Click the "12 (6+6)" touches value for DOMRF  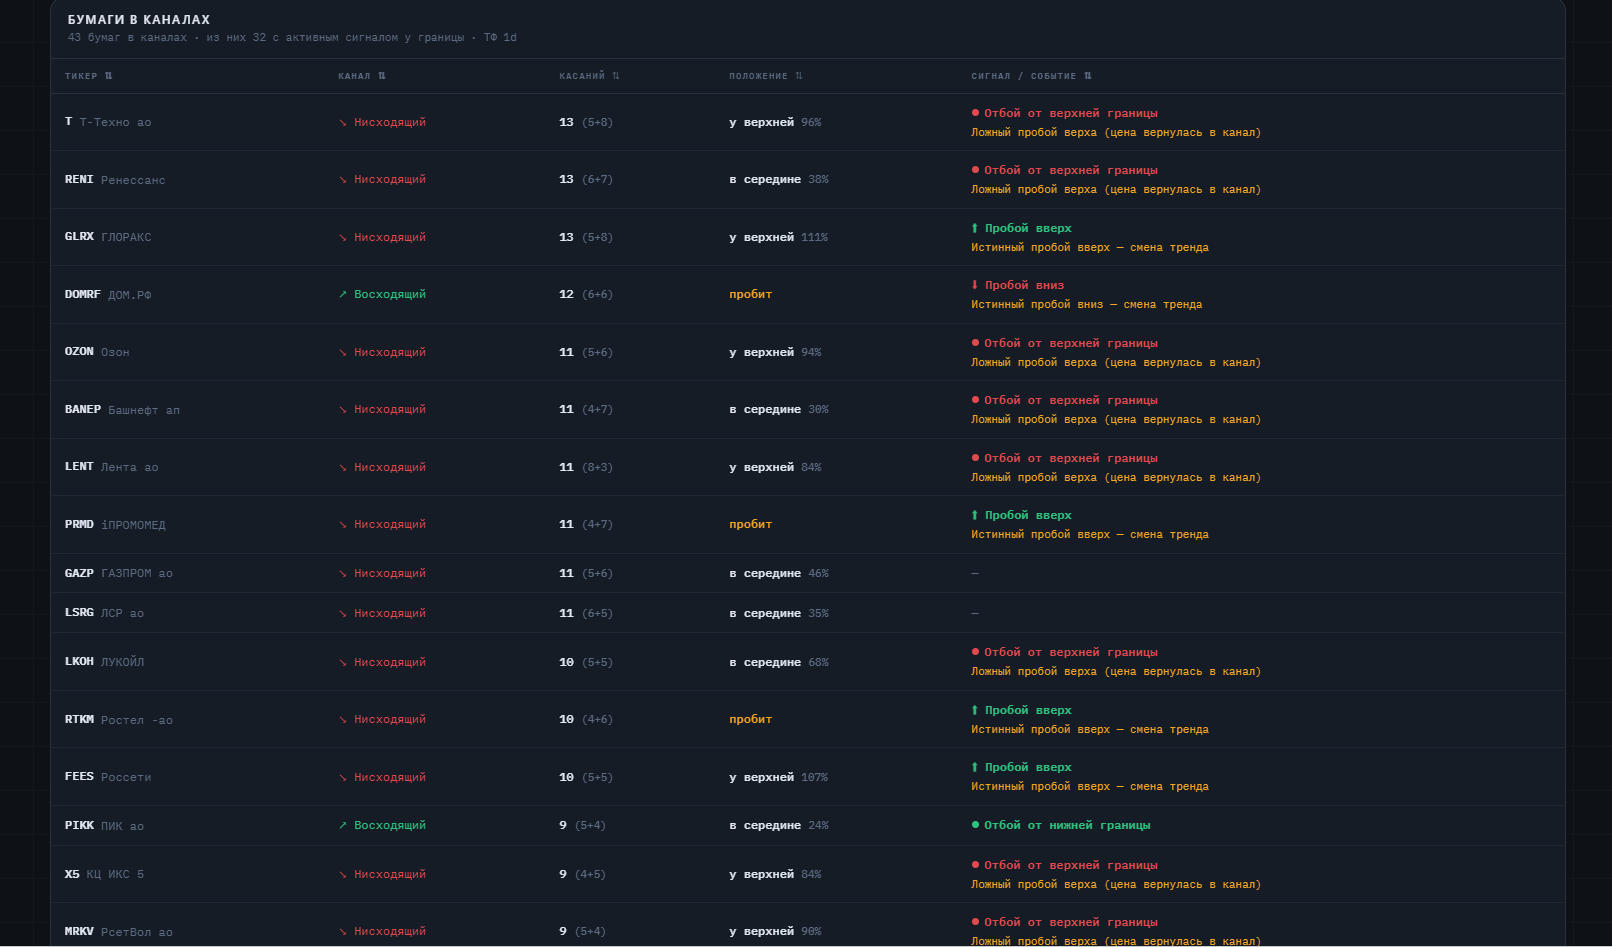pyautogui.click(x=586, y=295)
